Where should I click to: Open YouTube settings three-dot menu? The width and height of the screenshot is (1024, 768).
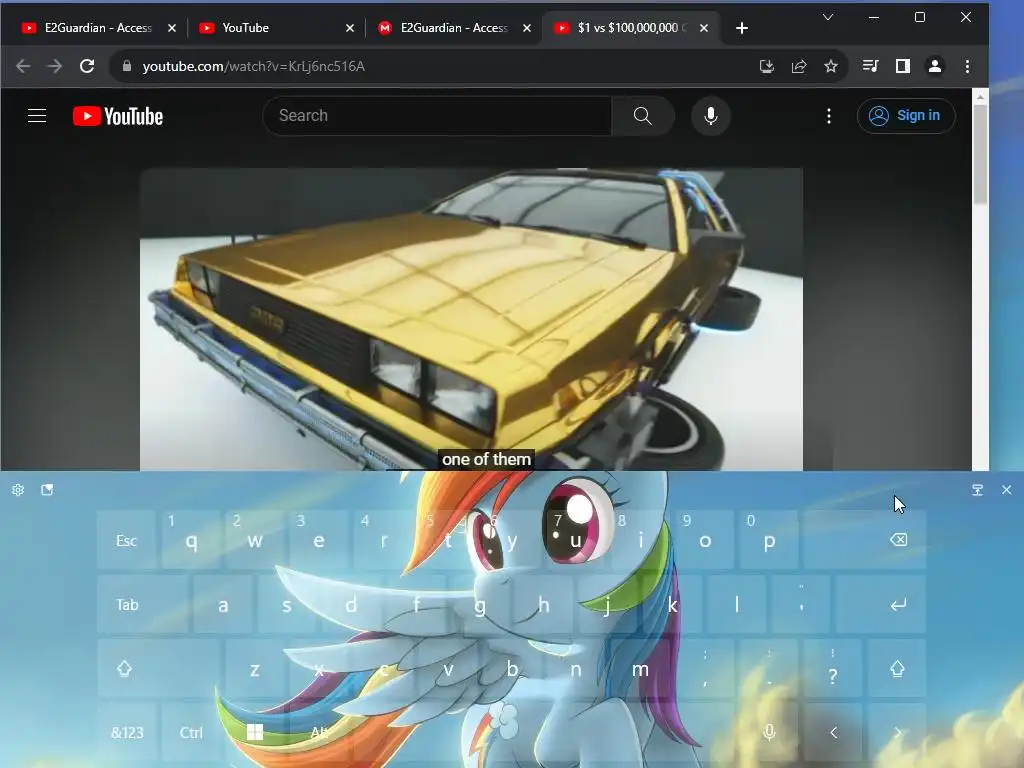(829, 116)
